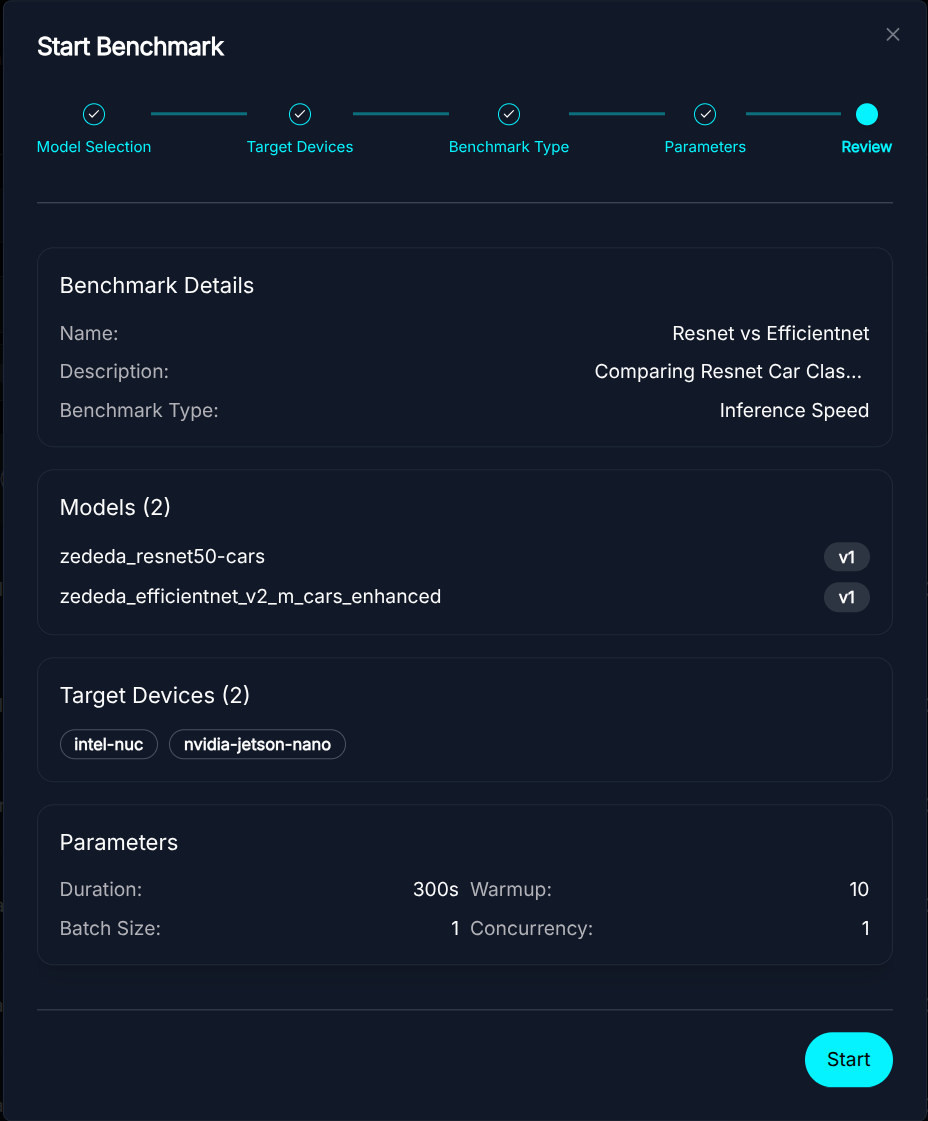
Task: Open the Benchmark Type step label
Action: (x=509, y=147)
